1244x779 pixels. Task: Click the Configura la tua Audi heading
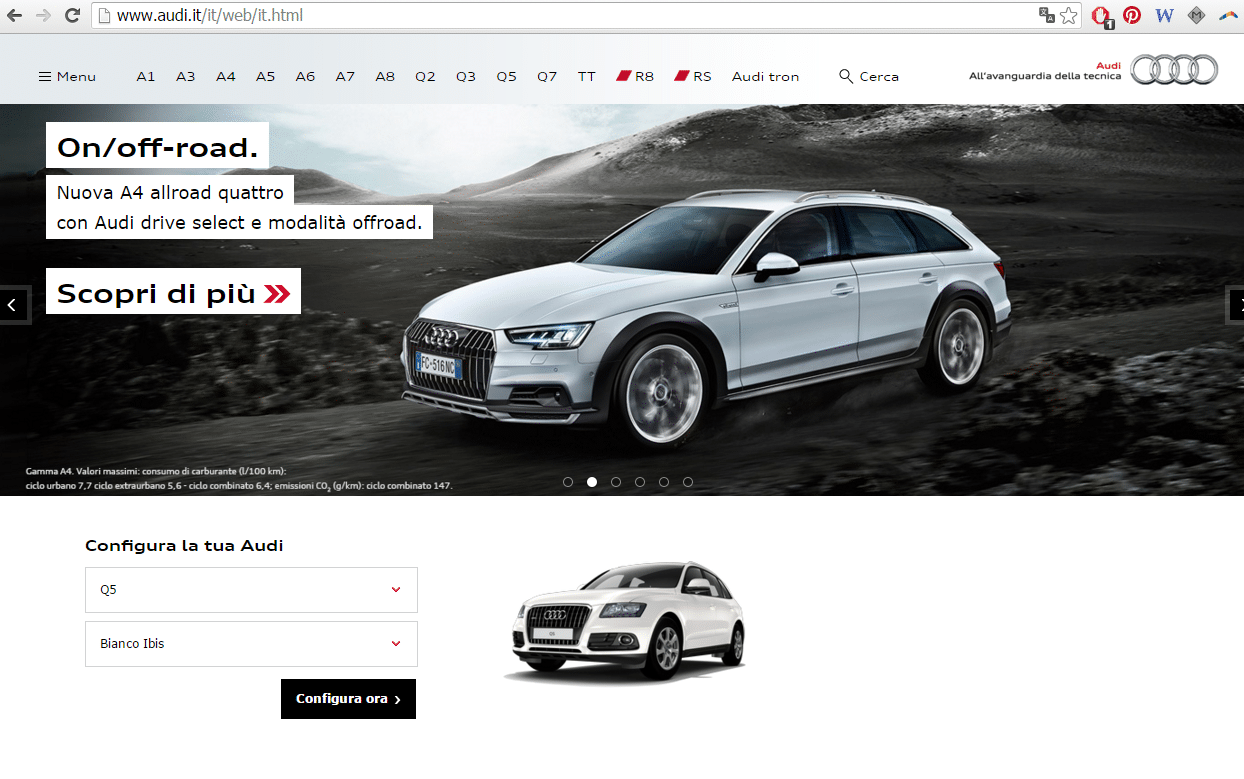(x=184, y=546)
